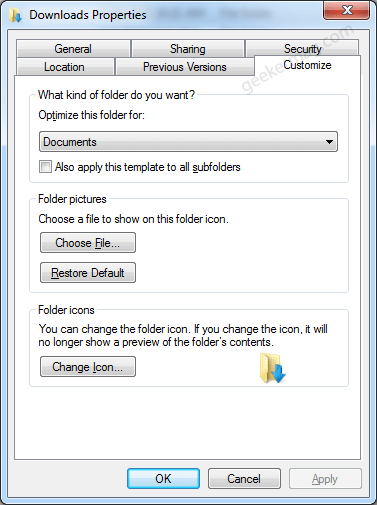Open the Change Icon dialog
377x505 pixels.
(88, 367)
